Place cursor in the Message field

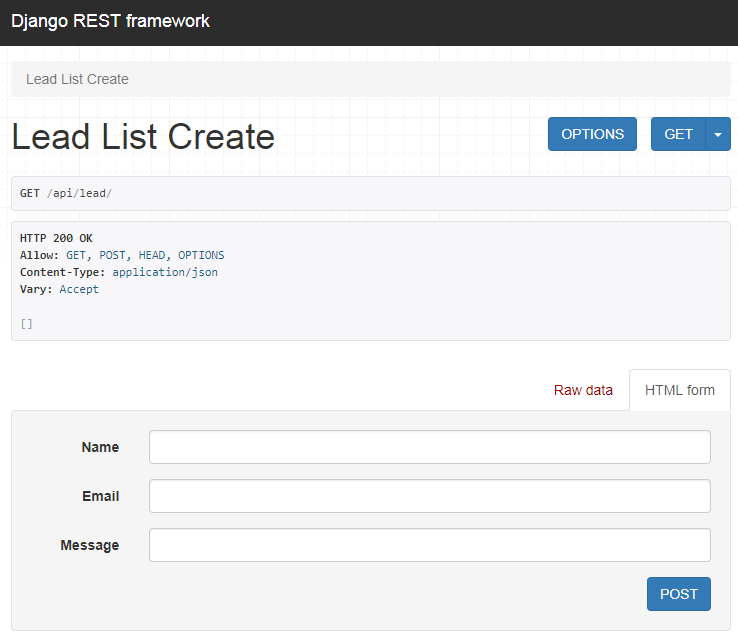tap(429, 545)
